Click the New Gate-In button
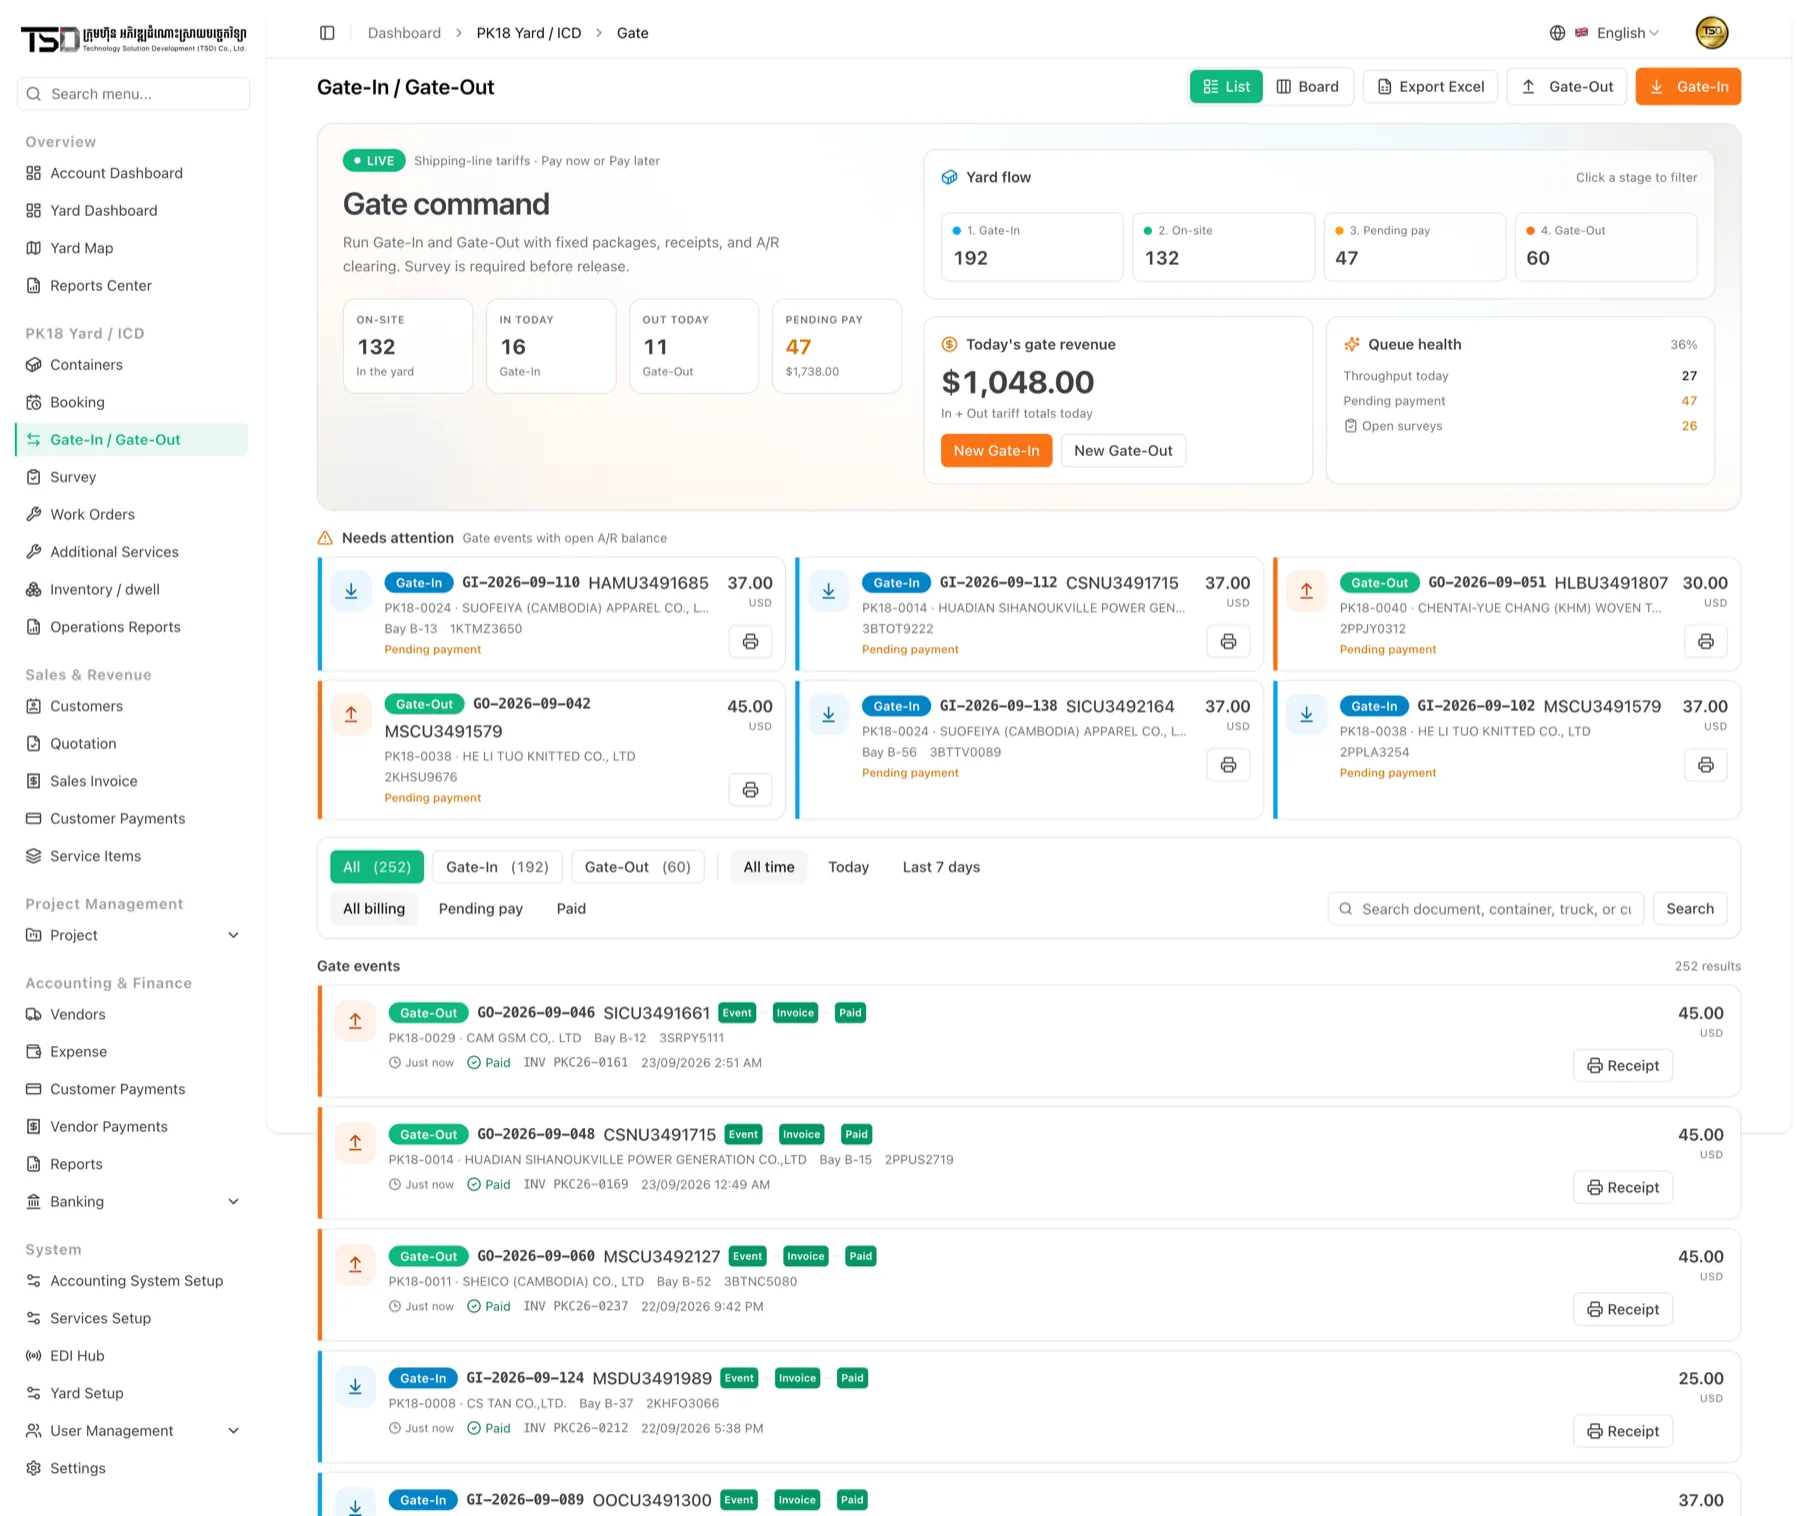 click(996, 451)
